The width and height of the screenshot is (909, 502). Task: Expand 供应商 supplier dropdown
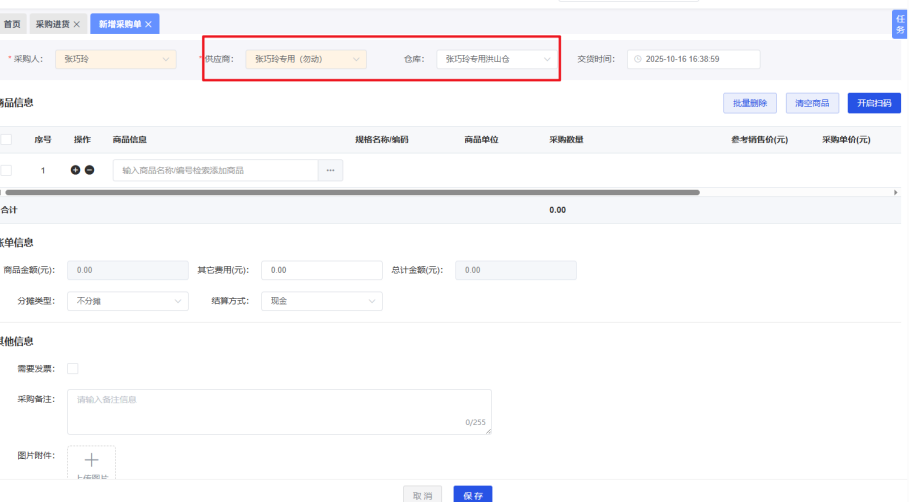coord(306,59)
